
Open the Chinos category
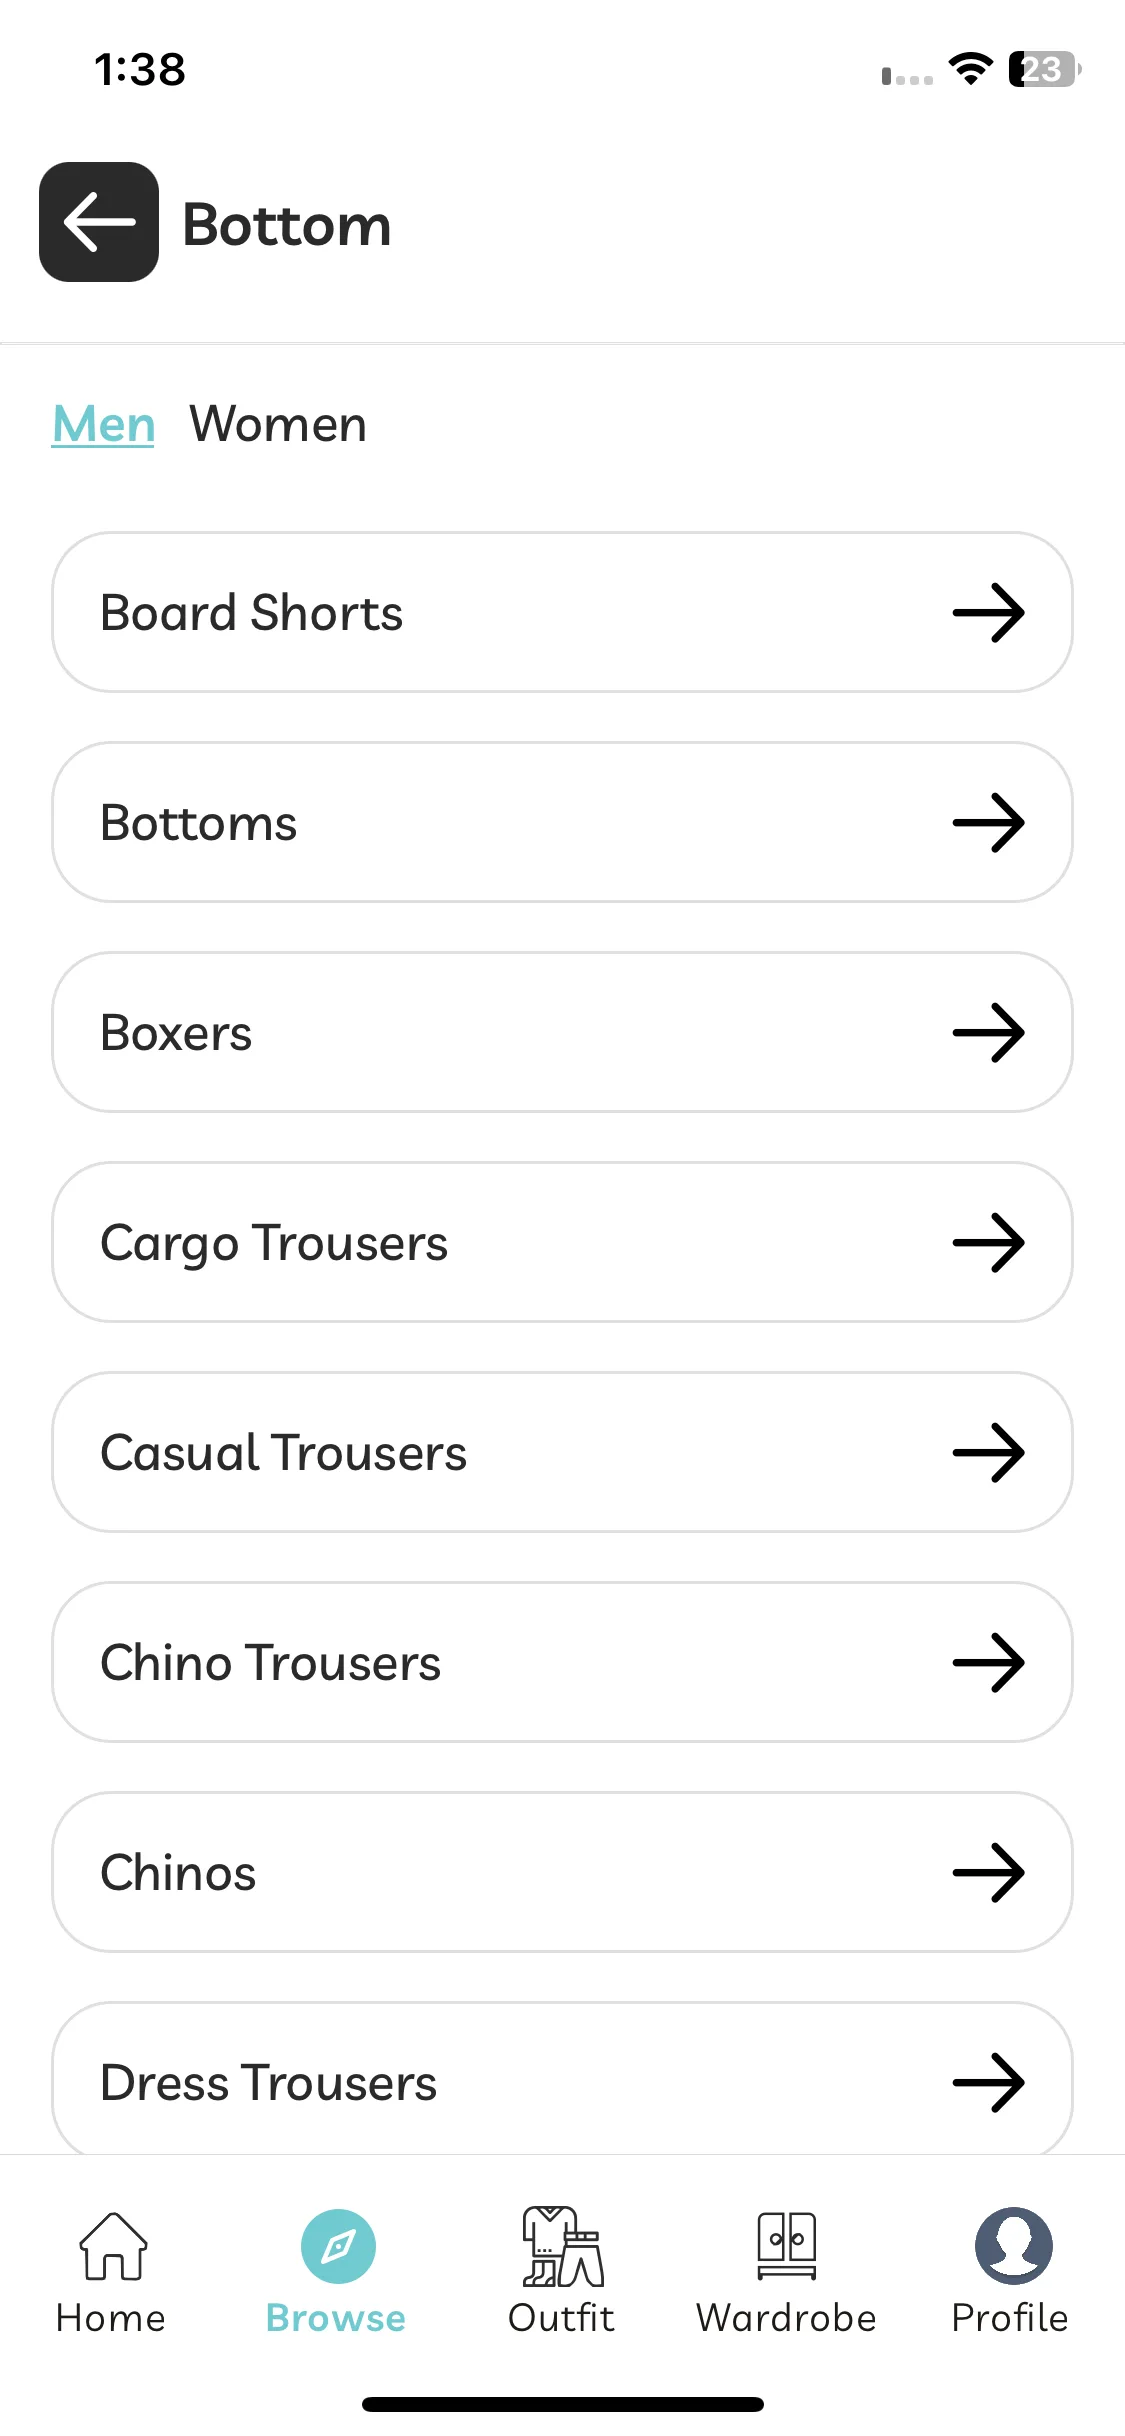point(562,1872)
